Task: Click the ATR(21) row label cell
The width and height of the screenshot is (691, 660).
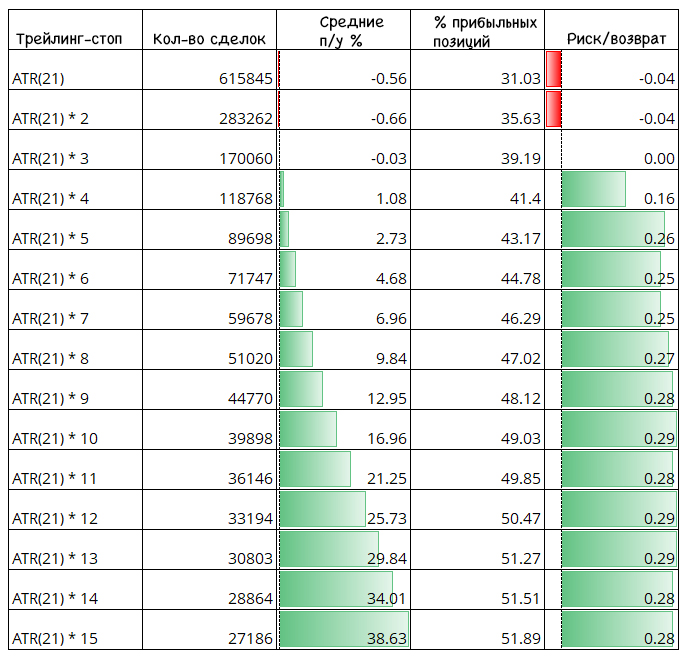Action: click(75, 70)
